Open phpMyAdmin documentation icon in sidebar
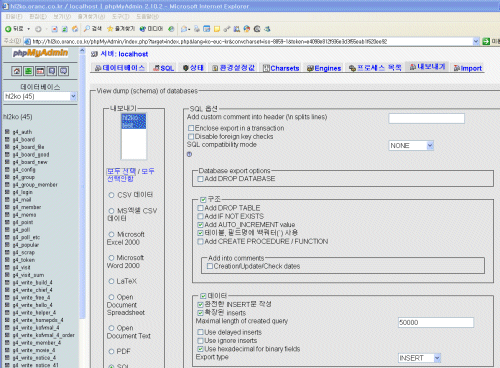This screenshot has height=368, width=500. coord(52,71)
